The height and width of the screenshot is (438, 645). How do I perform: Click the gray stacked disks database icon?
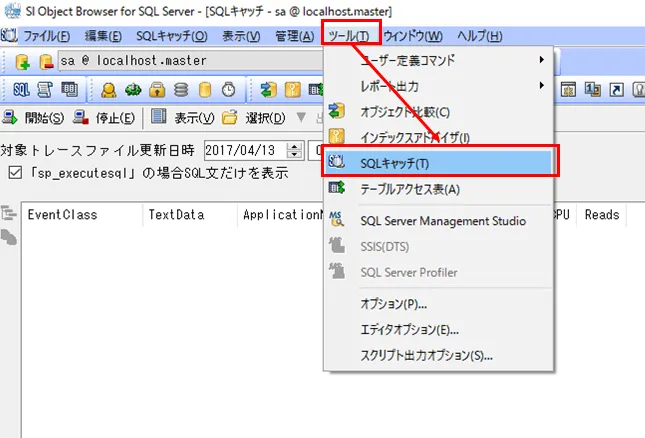click(181, 90)
